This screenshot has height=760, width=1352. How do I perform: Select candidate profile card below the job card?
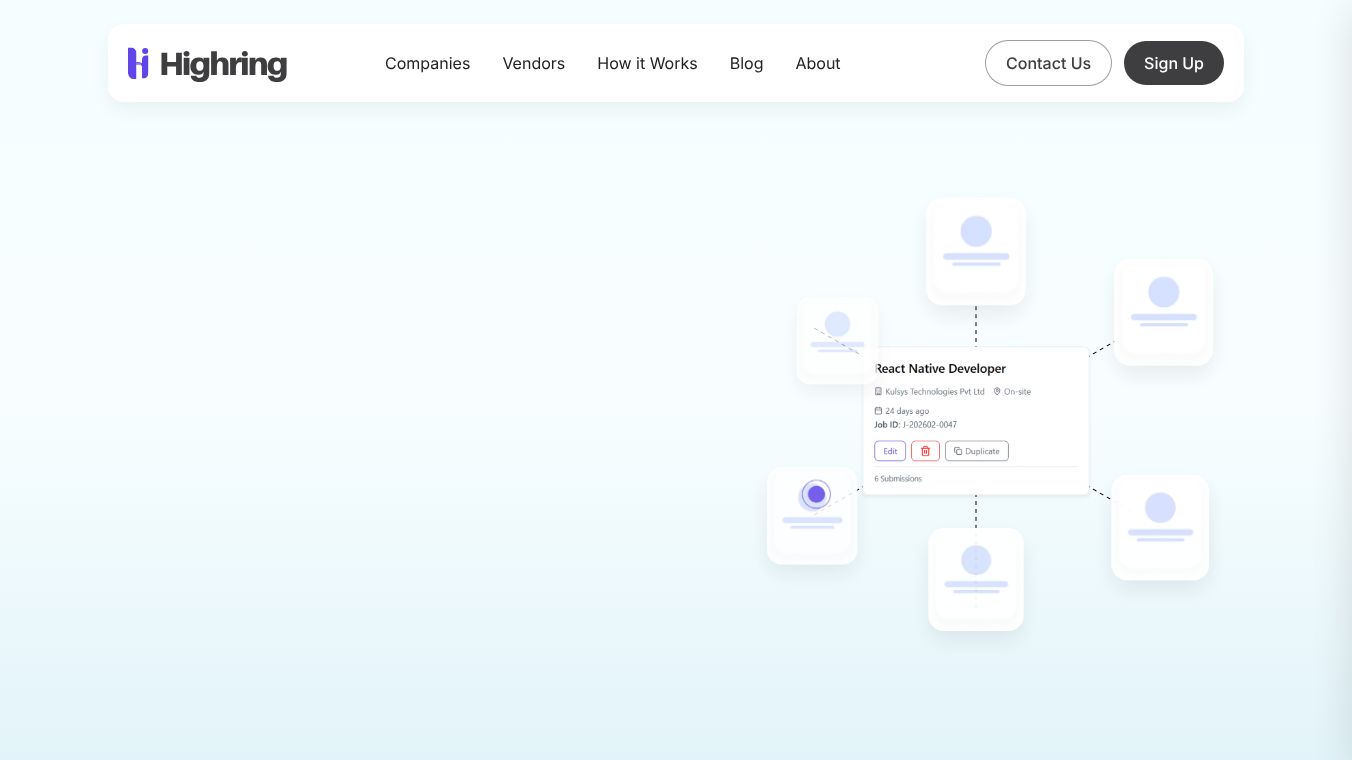[x=976, y=579]
